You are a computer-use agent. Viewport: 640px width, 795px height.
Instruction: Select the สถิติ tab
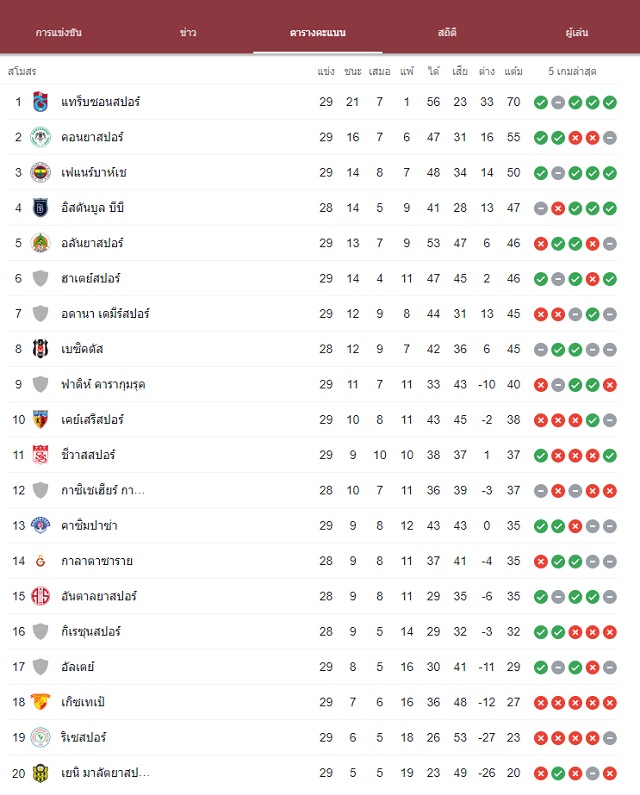(447, 32)
